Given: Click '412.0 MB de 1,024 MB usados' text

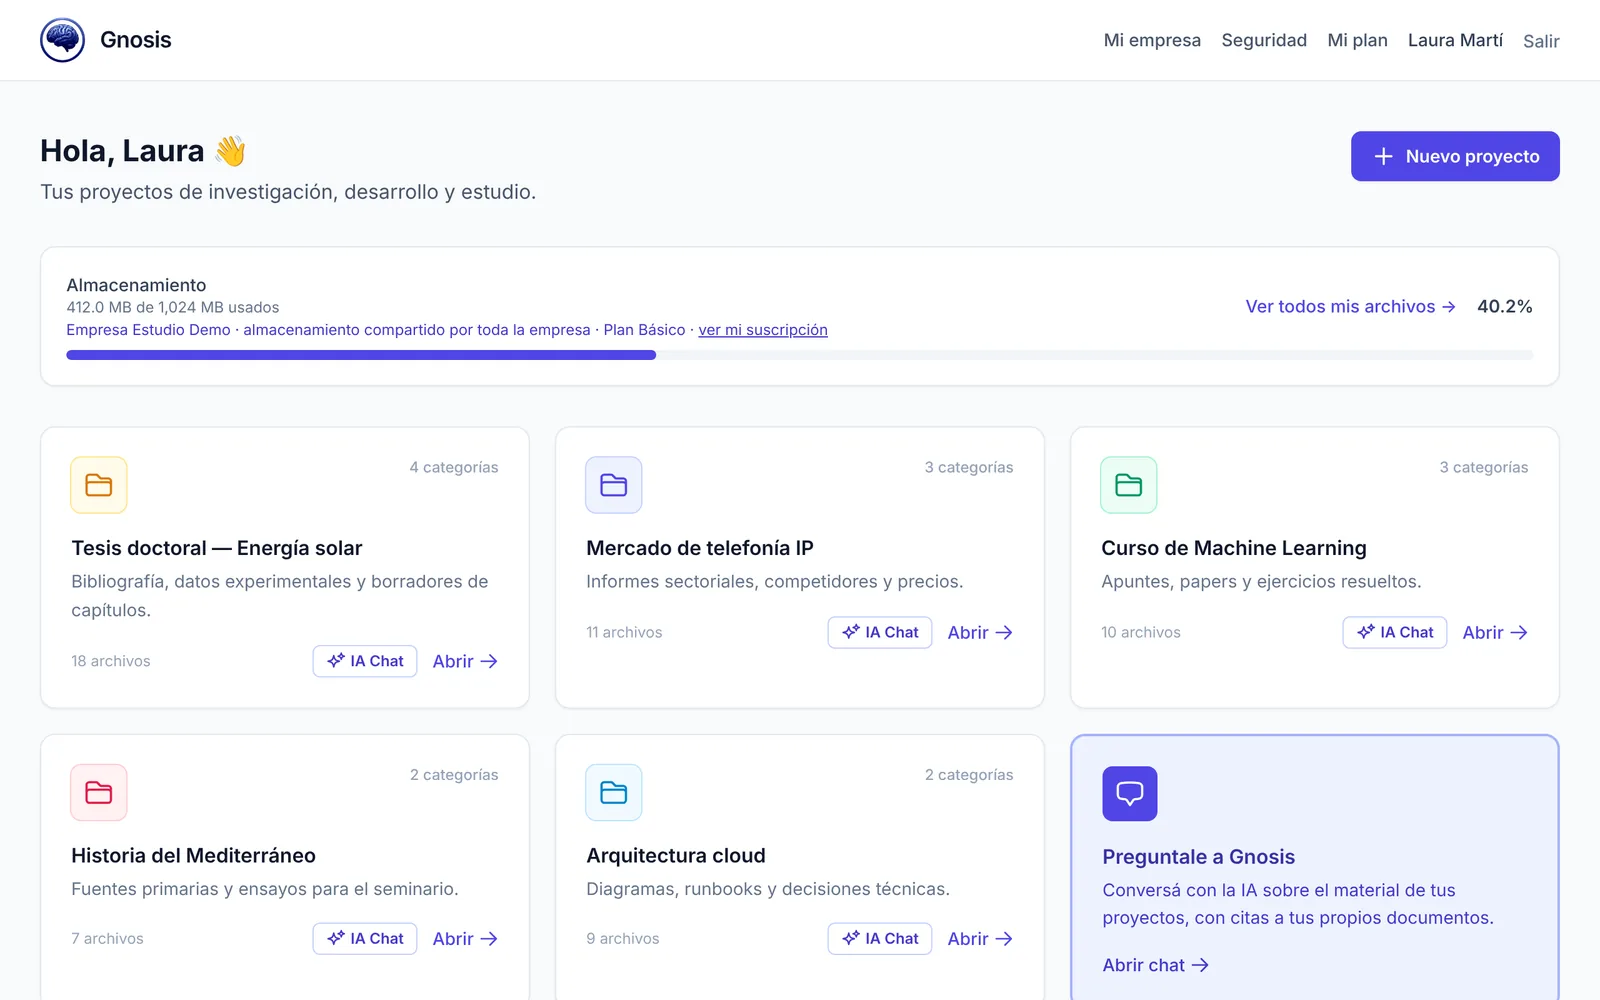Looking at the screenshot, I should click(173, 307).
